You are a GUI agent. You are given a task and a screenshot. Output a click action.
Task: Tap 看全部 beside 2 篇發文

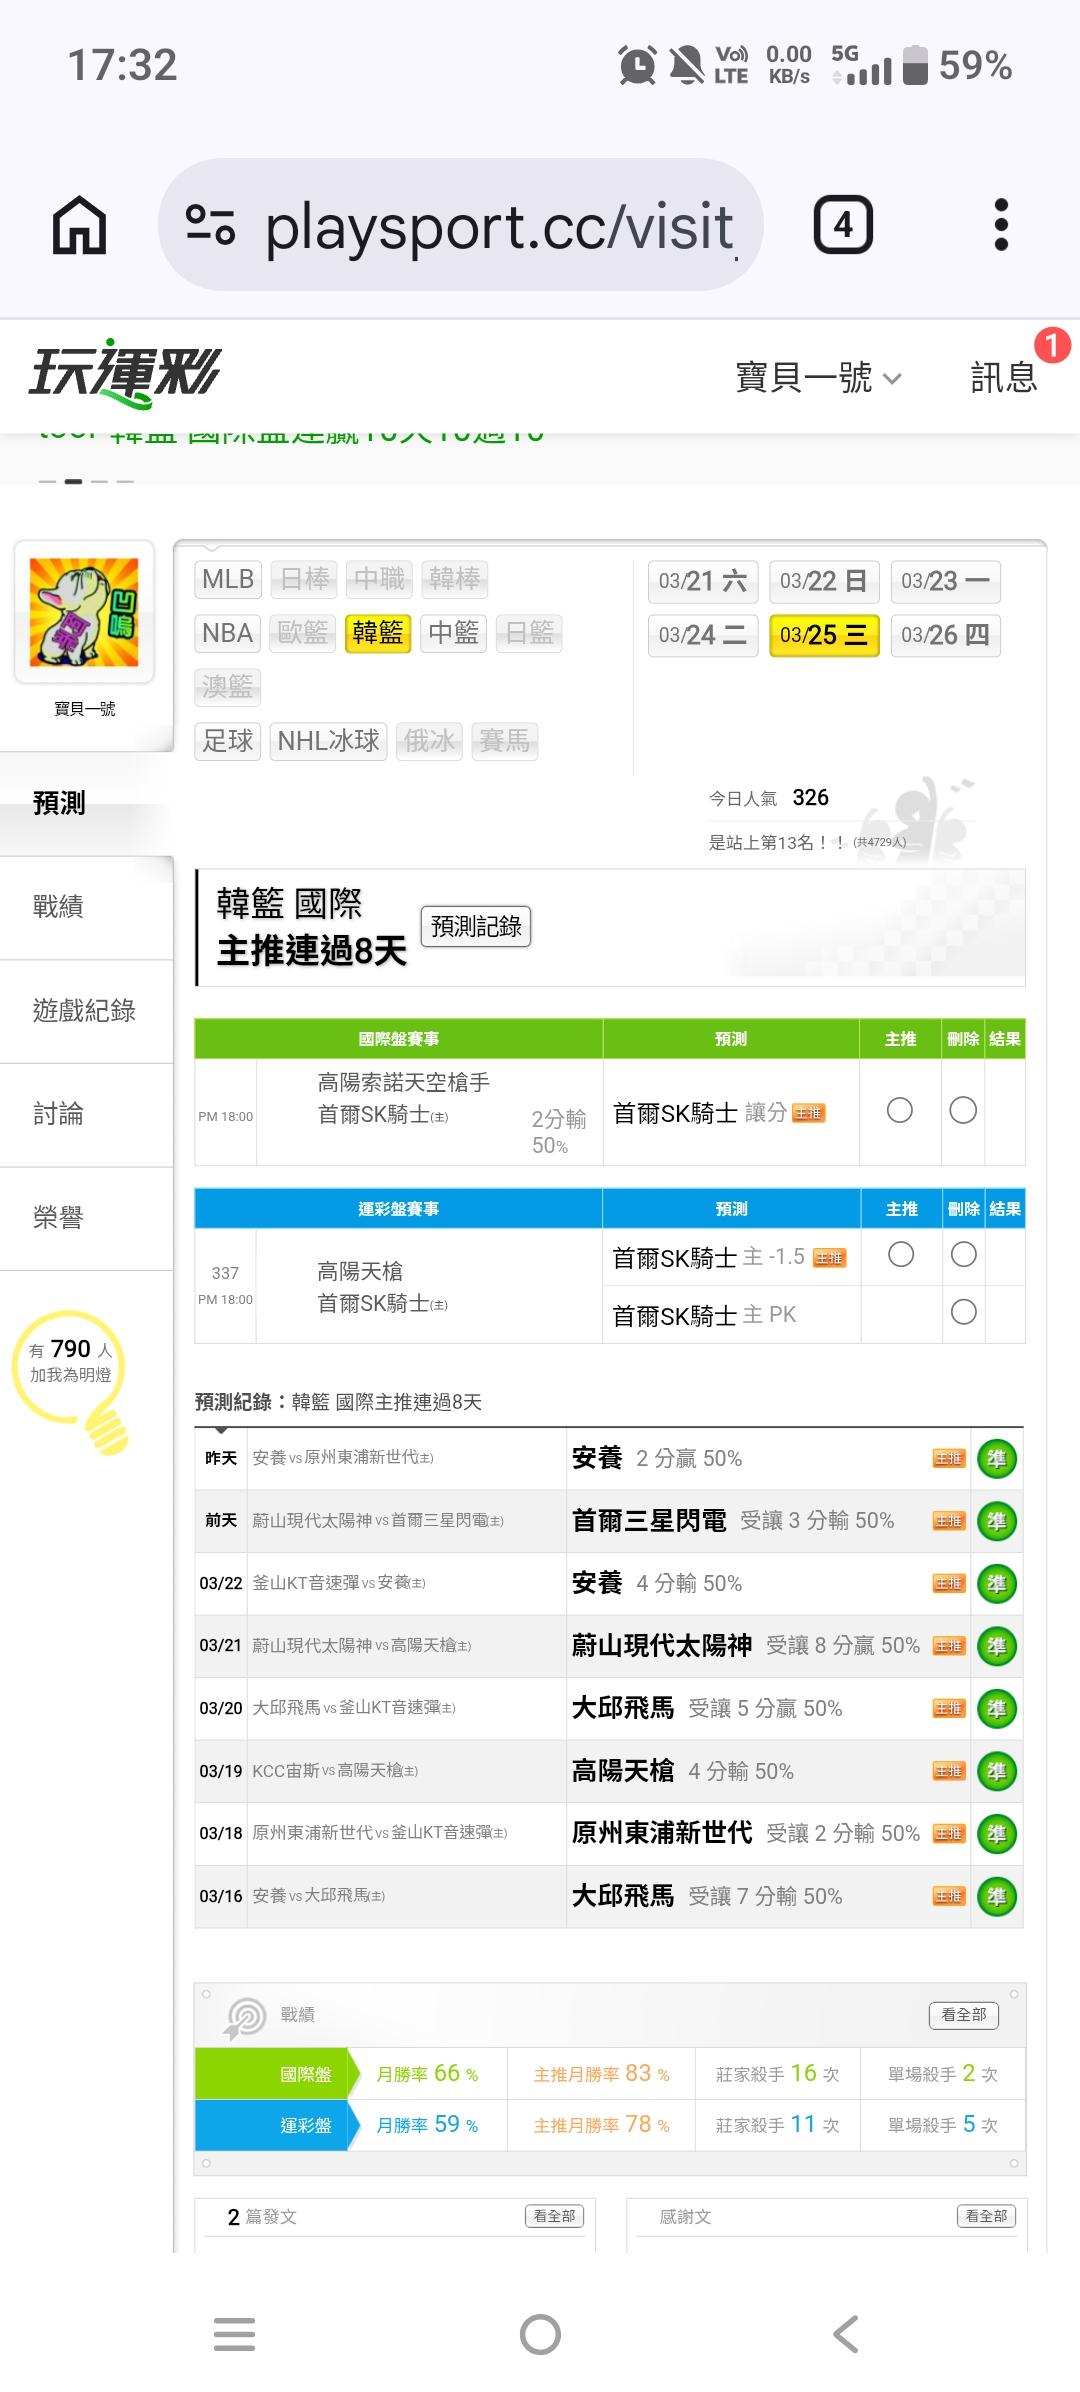coord(554,2216)
